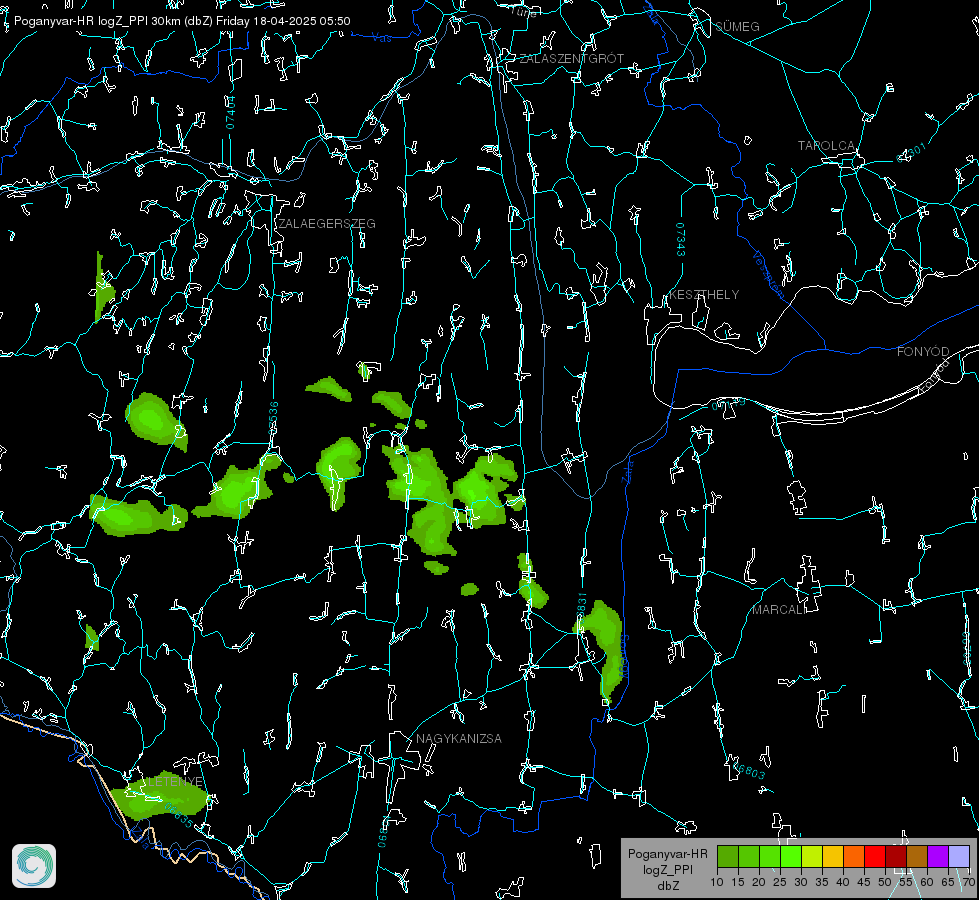Select the 60–65 dBZ purple legend swatch
Screen dimensions: 979x900
pos(938,856)
